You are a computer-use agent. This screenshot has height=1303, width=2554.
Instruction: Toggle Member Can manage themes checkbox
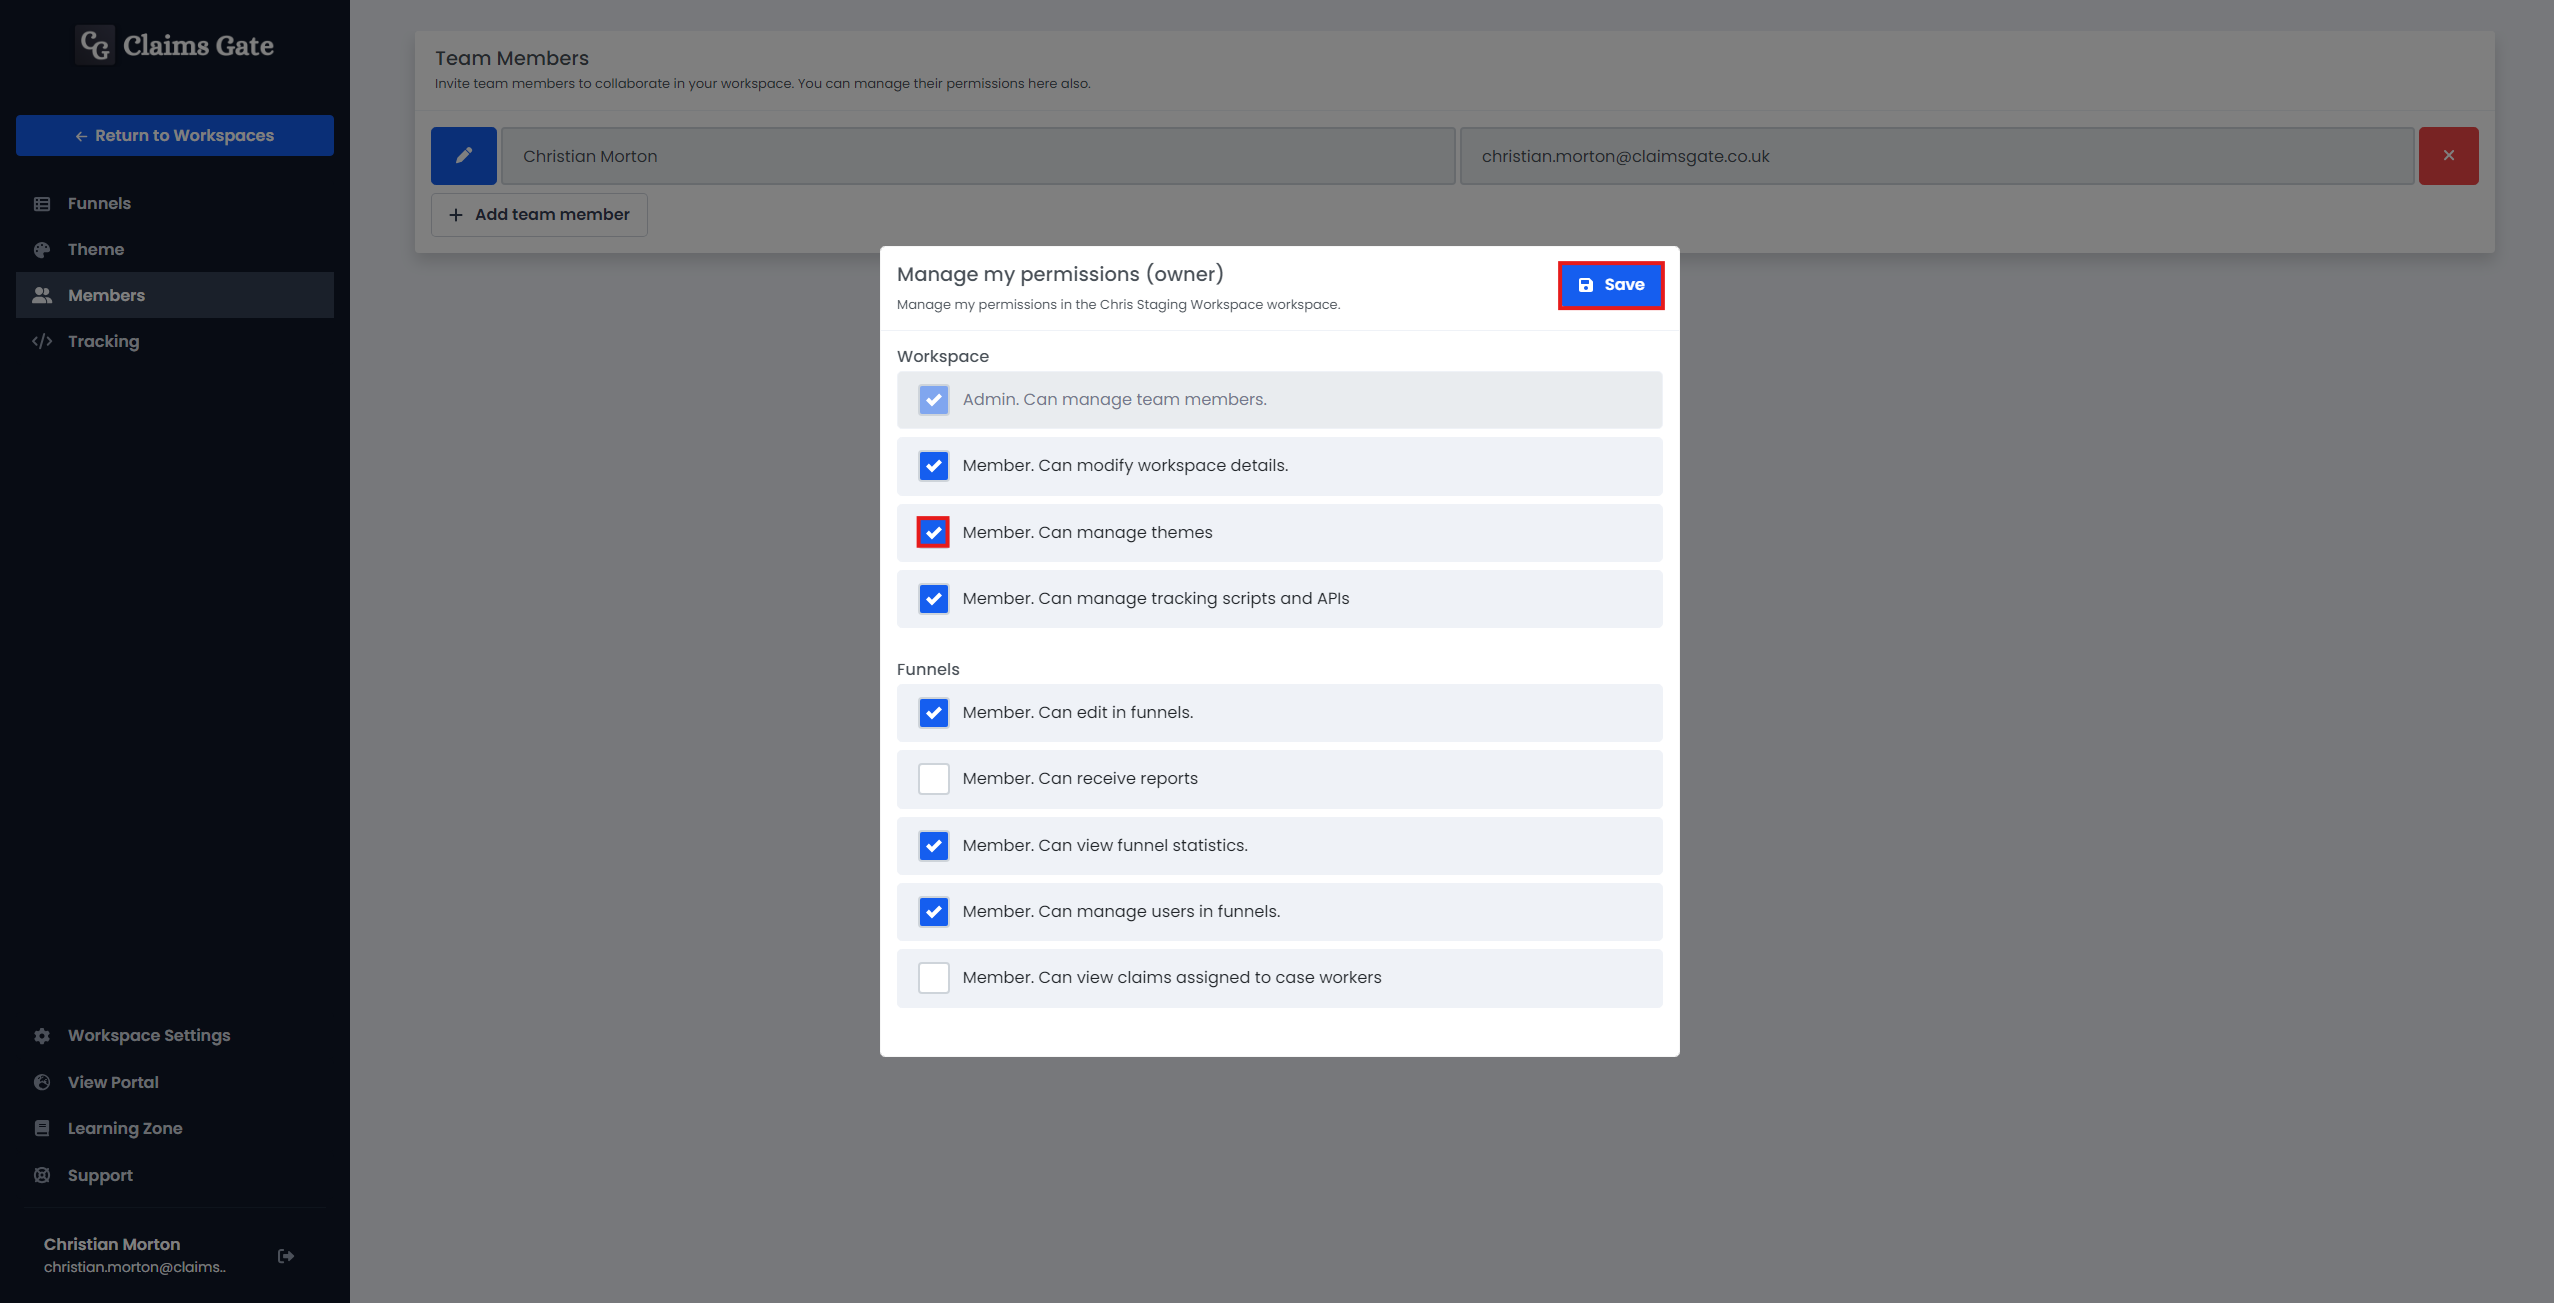(x=934, y=532)
